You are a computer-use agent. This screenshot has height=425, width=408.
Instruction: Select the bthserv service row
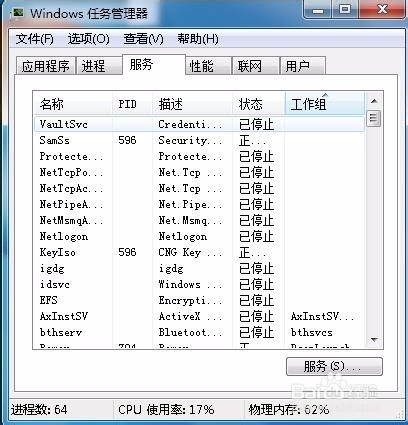tap(199, 332)
